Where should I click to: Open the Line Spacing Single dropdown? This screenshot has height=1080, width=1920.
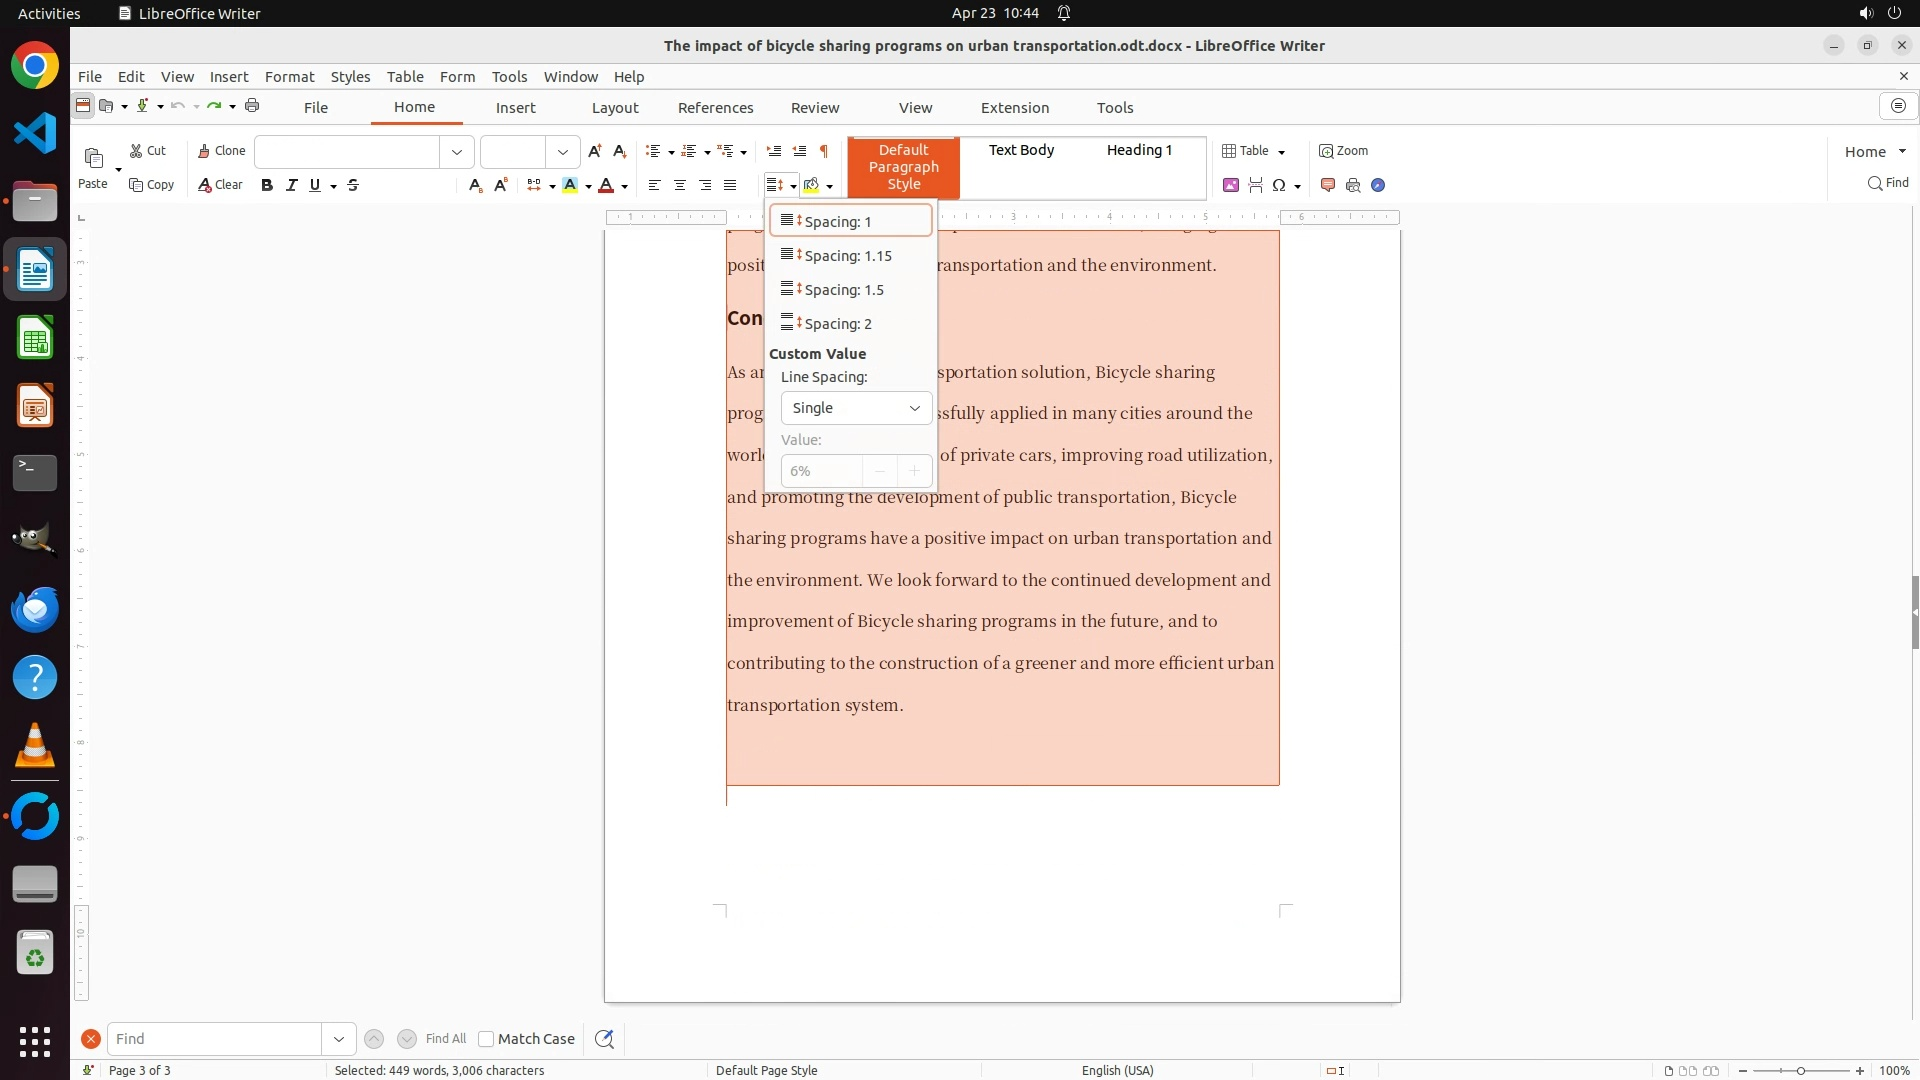click(856, 408)
